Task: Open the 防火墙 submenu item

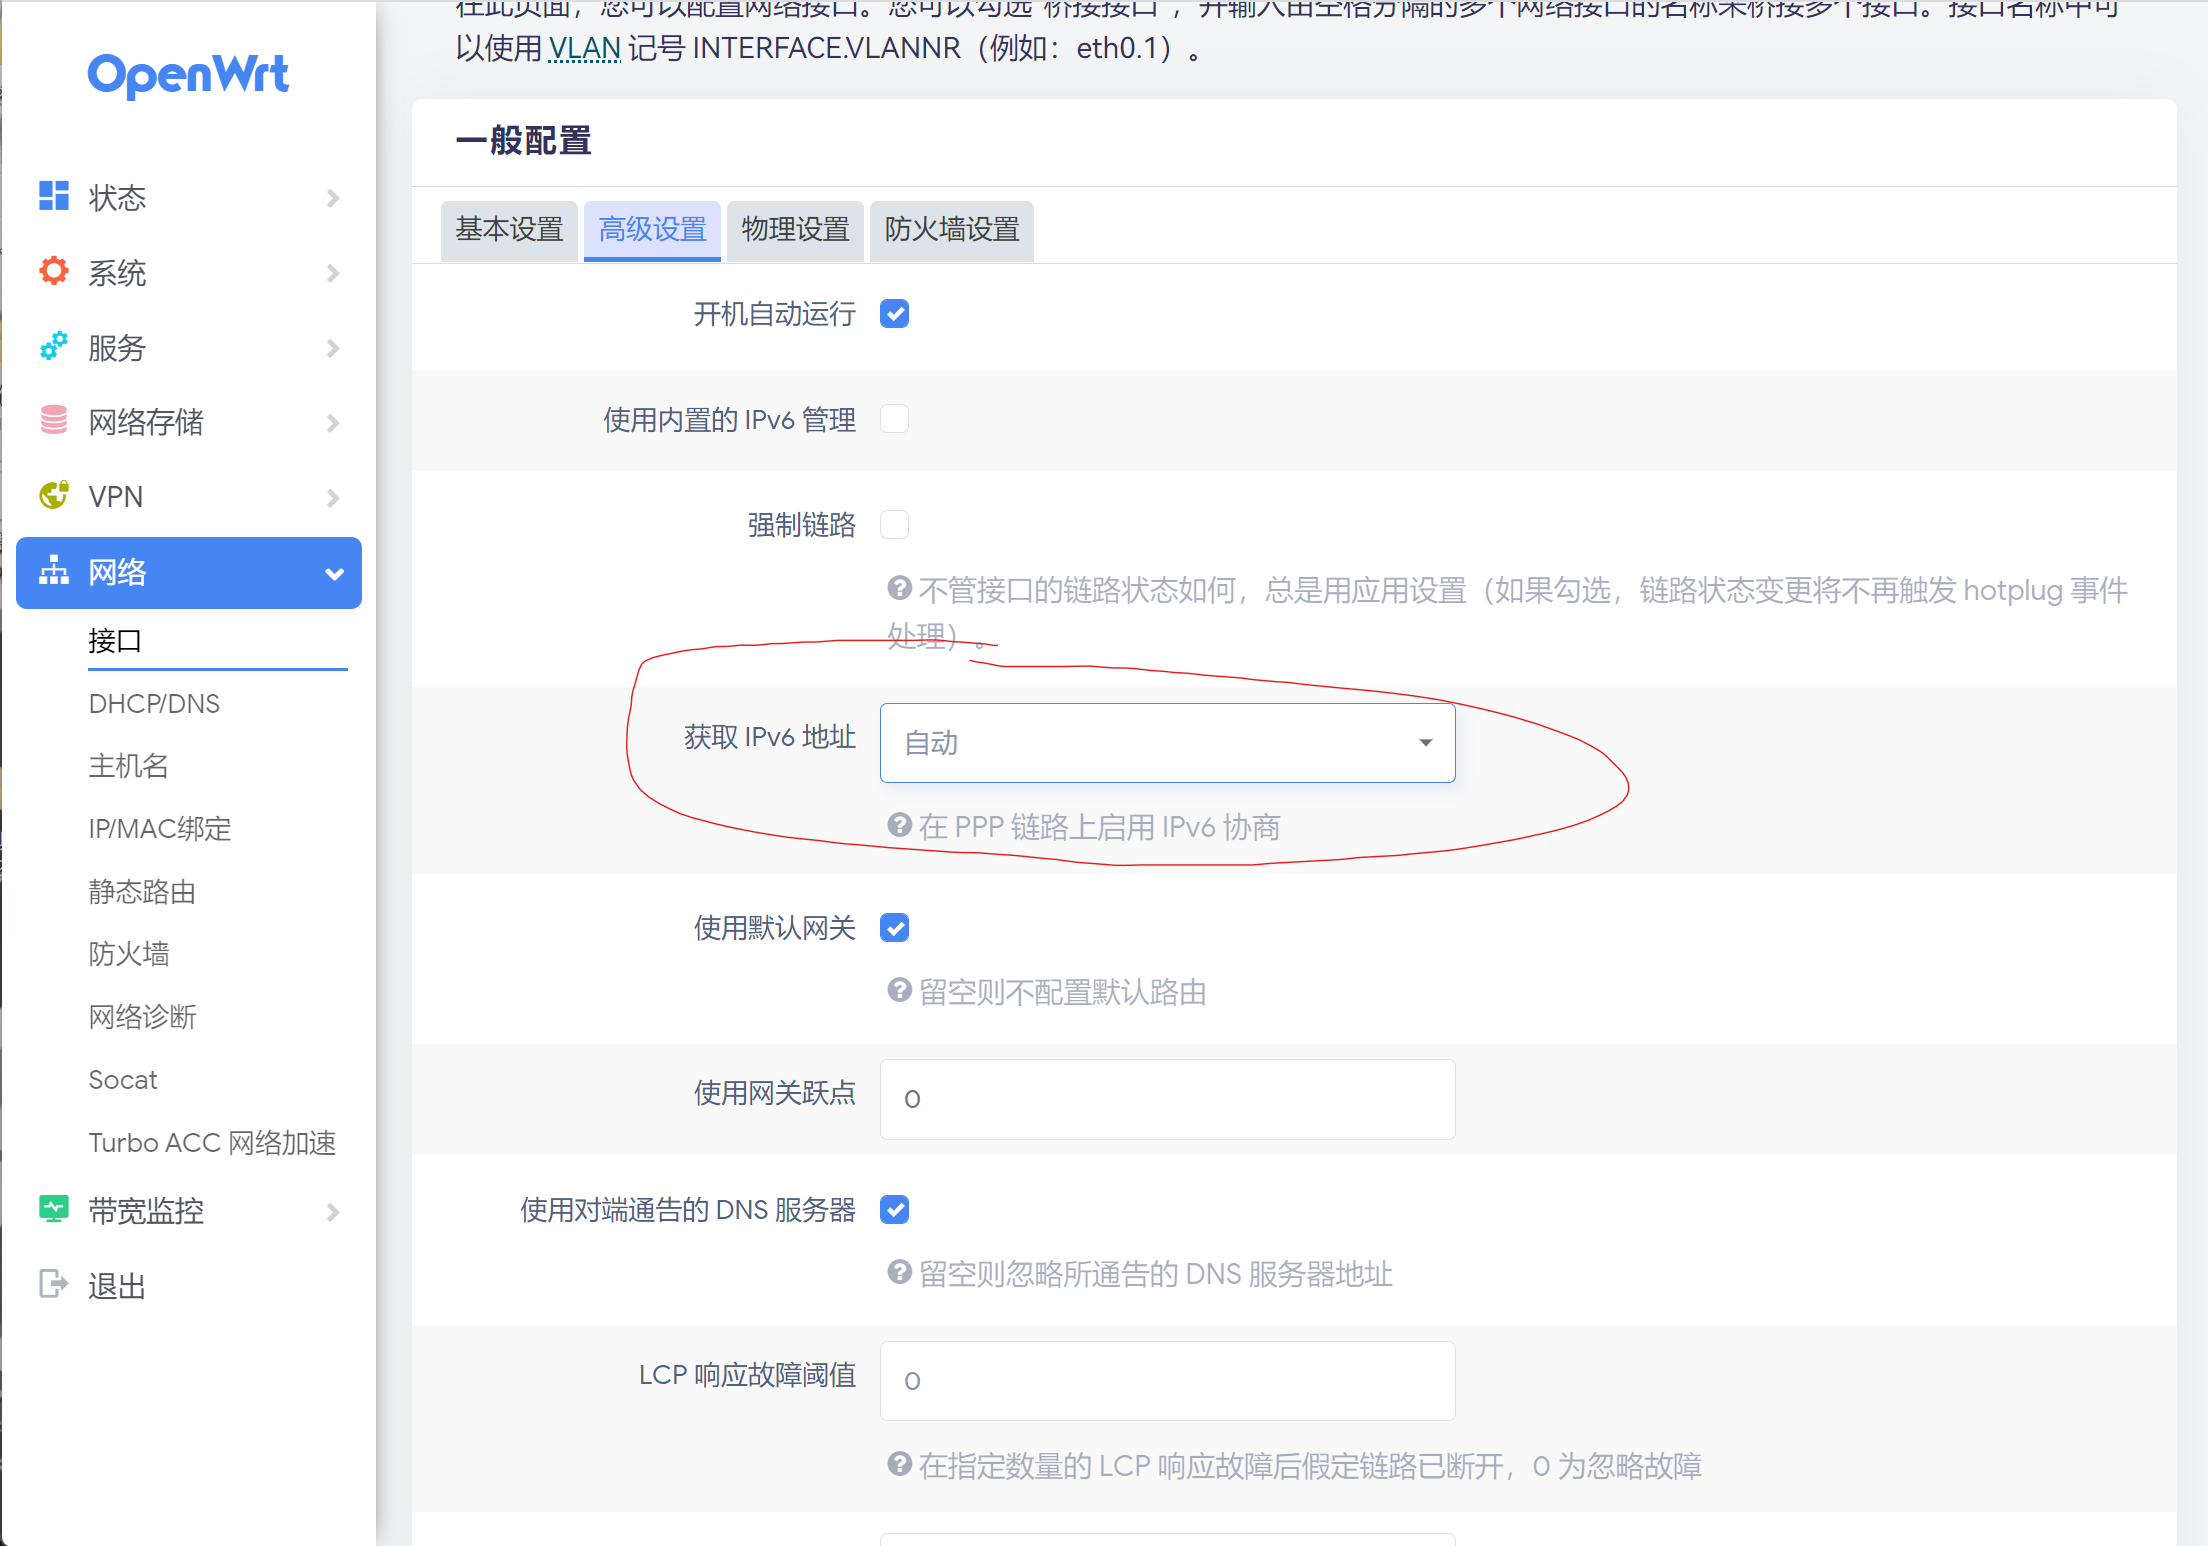Action: pyautogui.click(x=128, y=954)
